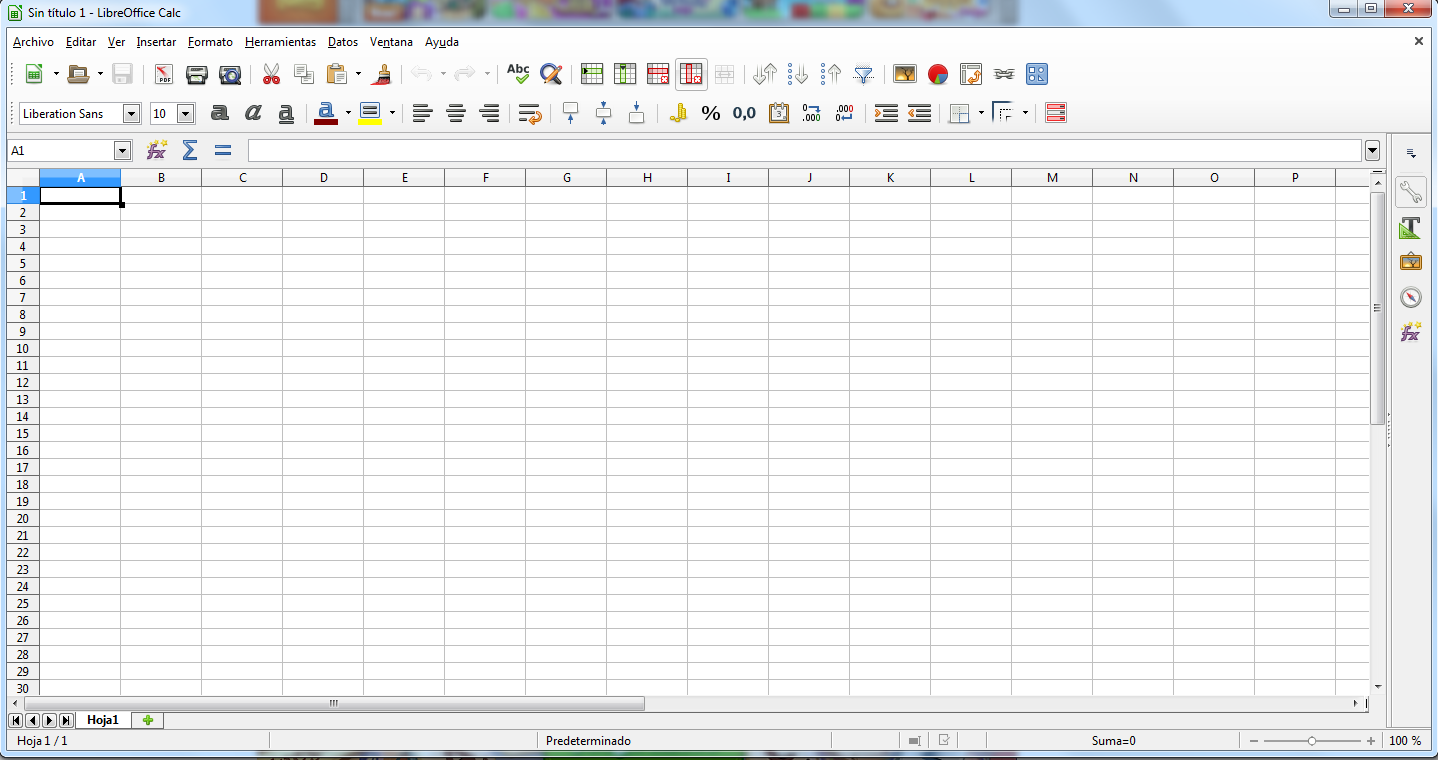The height and width of the screenshot is (760, 1438).
Task: Open the AutoFilter funnel icon
Action: tap(864, 74)
